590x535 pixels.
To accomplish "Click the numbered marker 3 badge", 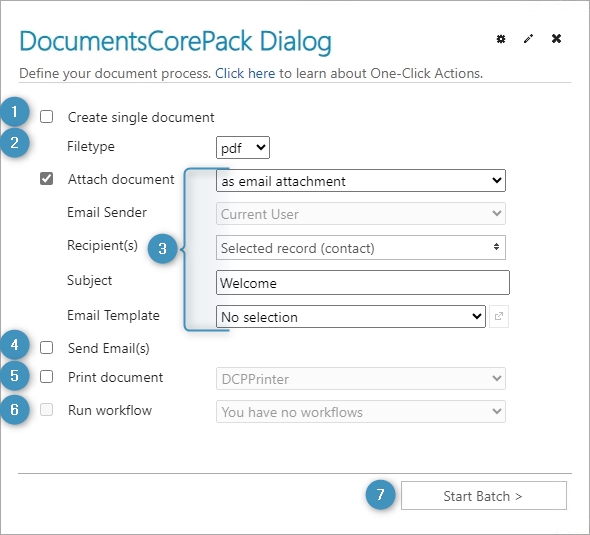I will pos(163,249).
